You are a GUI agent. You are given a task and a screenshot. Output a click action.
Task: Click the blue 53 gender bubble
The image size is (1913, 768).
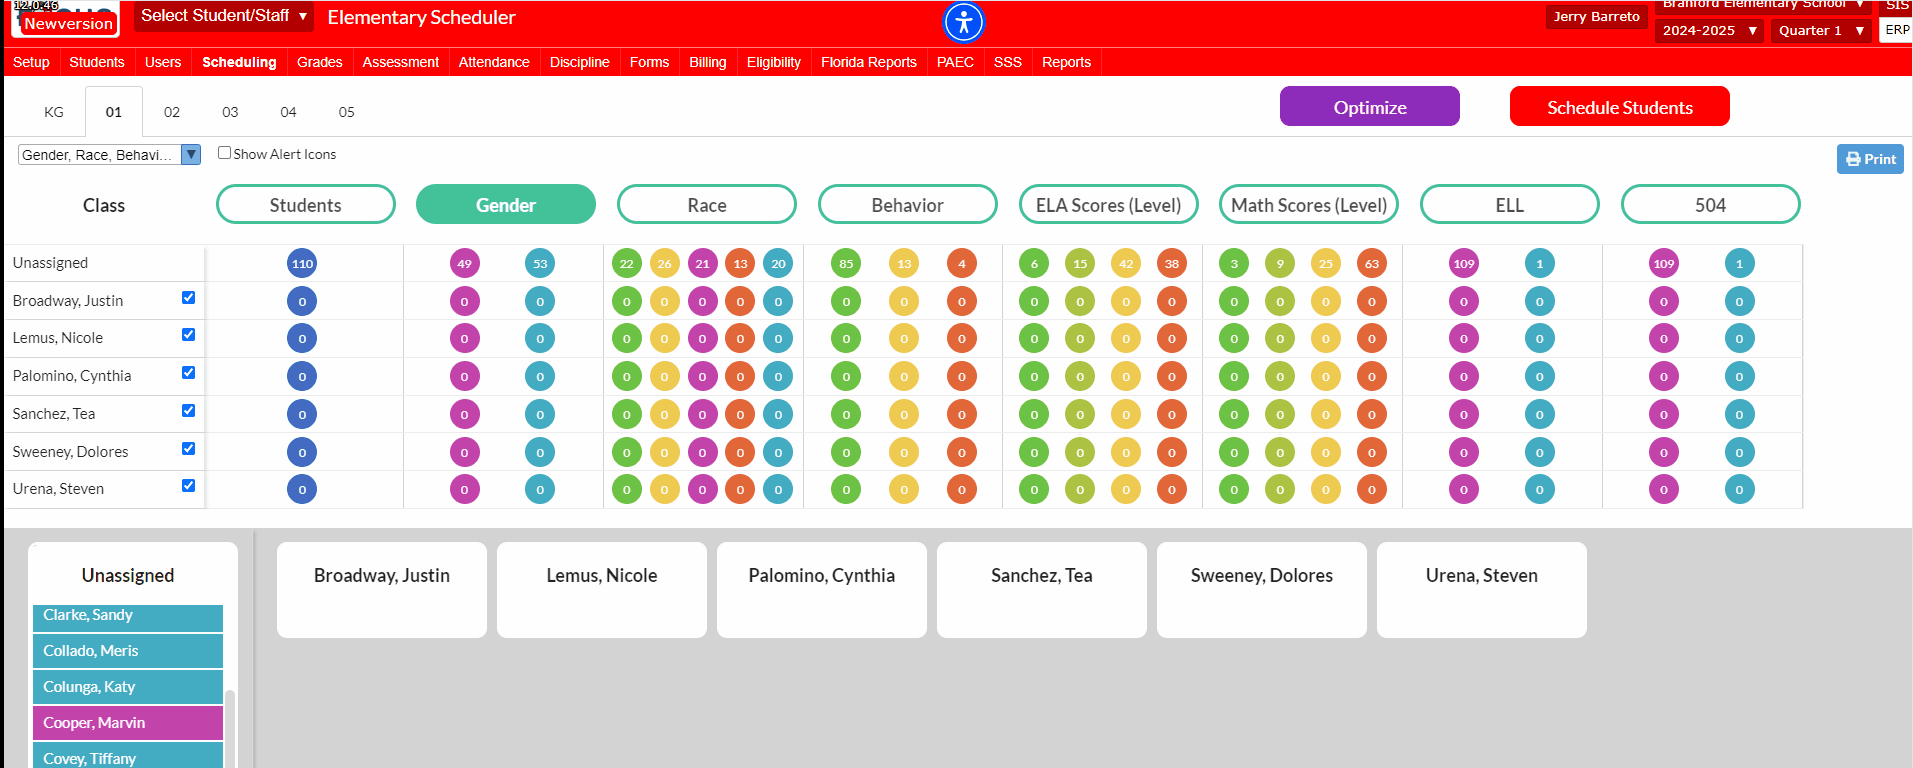540,264
